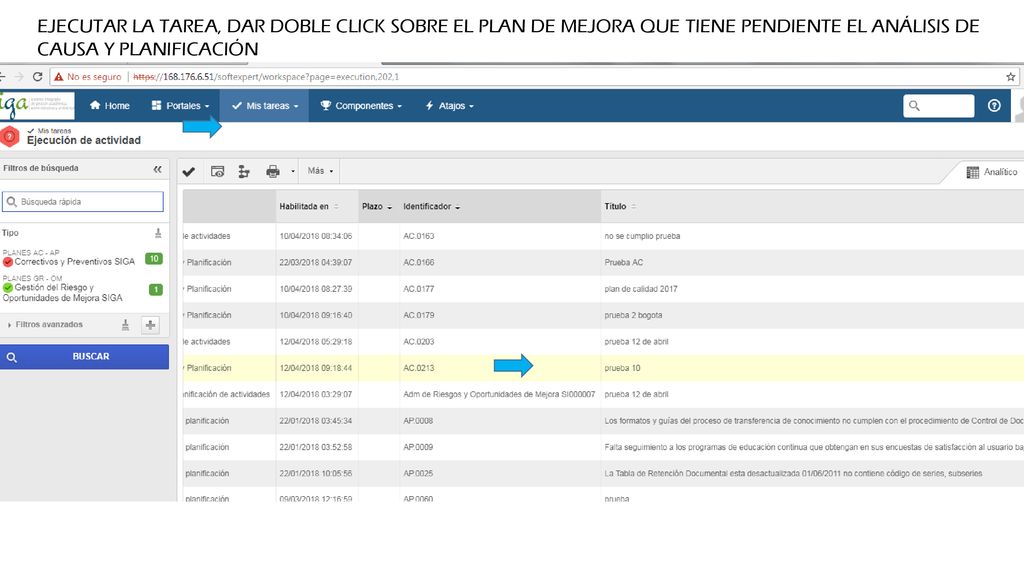Click the Mis tareas breadcrumb label
The image size is (1024, 576).
54,131
